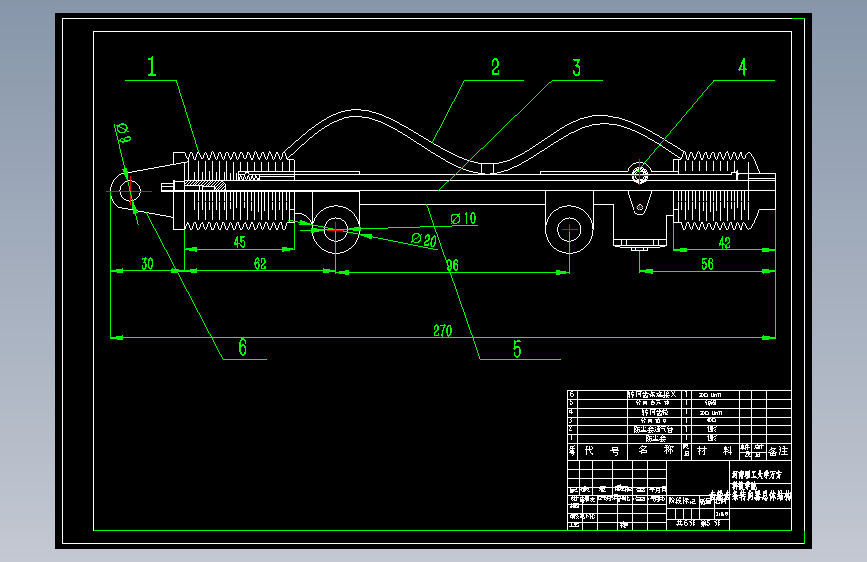
Task: Click part callout number 4
Action: point(743,67)
